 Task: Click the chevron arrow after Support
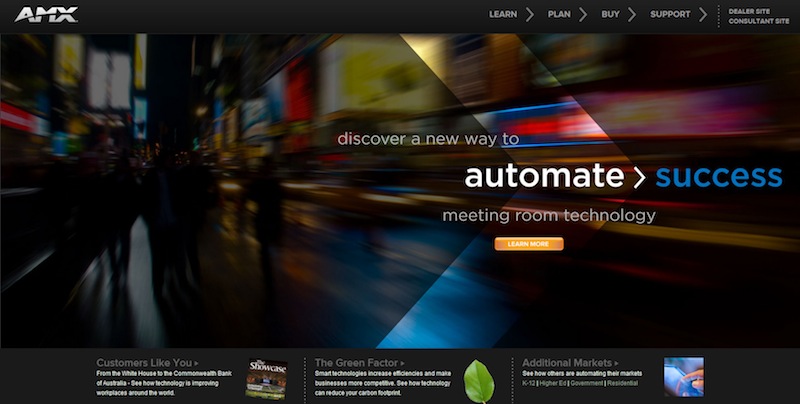click(703, 15)
